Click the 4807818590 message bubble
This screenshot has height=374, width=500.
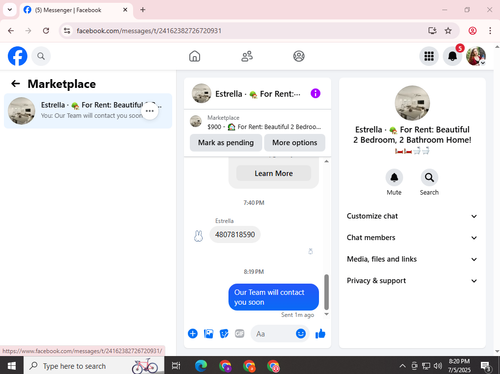[235, 234]
